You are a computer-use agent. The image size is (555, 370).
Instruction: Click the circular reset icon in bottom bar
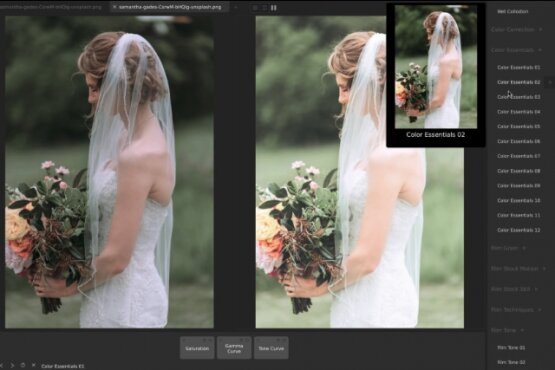coord(23,365)
